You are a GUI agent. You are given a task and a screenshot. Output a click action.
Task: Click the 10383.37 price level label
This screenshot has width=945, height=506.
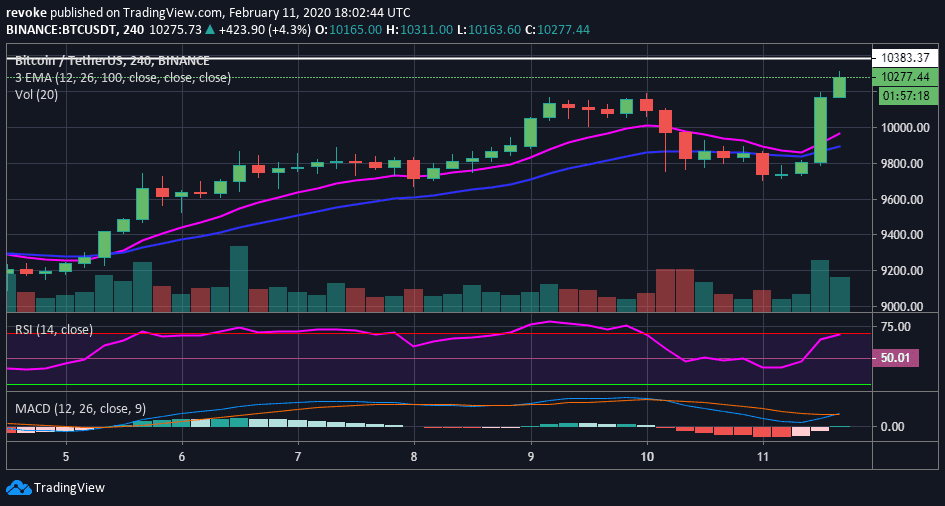906,58
